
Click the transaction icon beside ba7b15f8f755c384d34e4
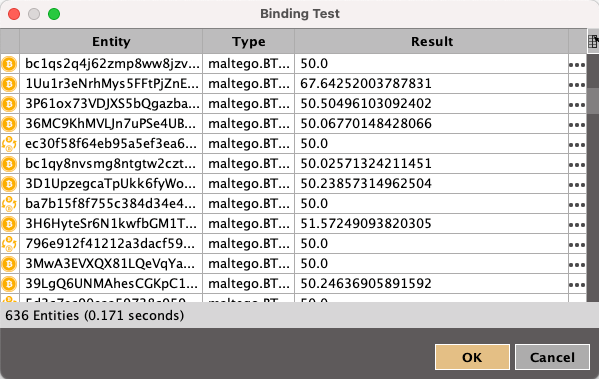pyautogui.click(x=9, y=204)
